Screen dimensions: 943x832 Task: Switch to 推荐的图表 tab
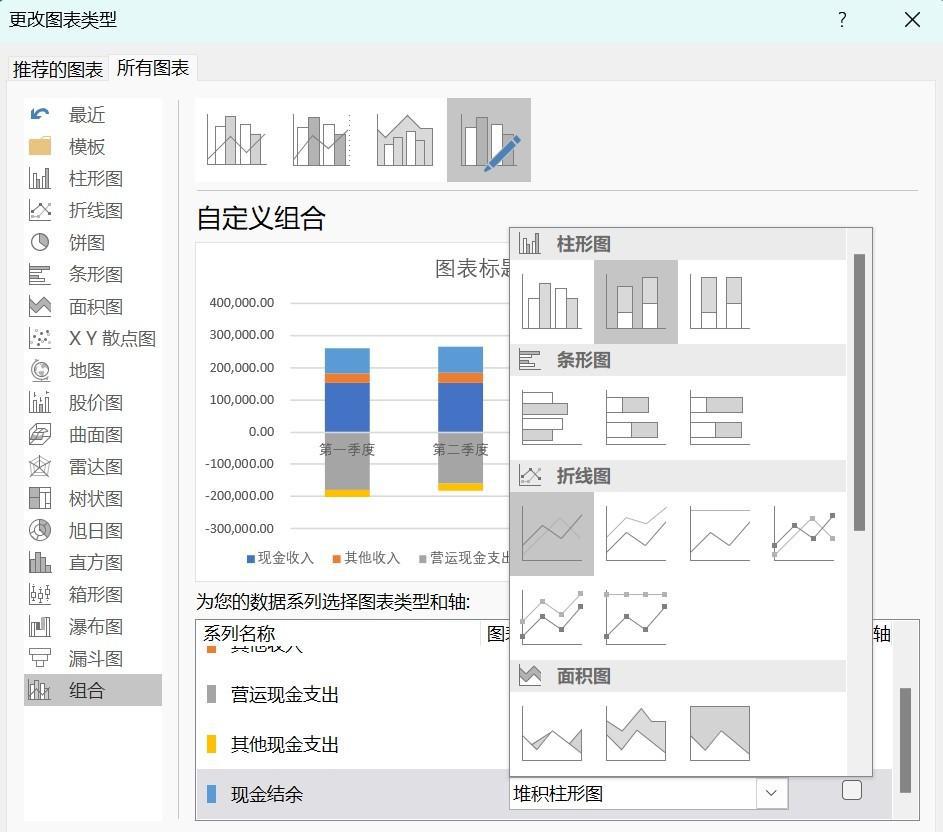point(58,69)
